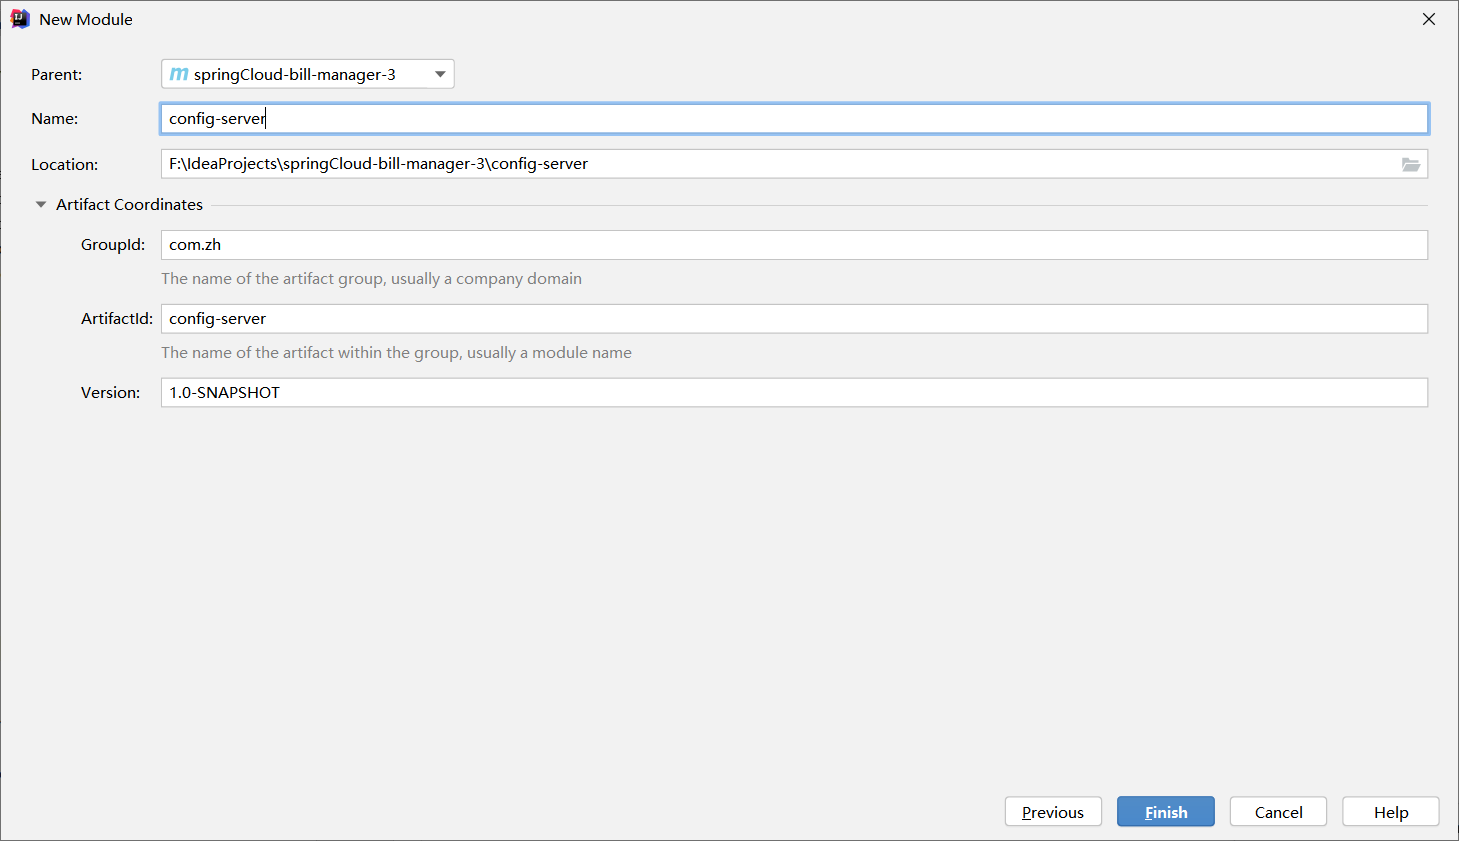
Task: Click the Artifact Coordinates section title
Action: 129,205
